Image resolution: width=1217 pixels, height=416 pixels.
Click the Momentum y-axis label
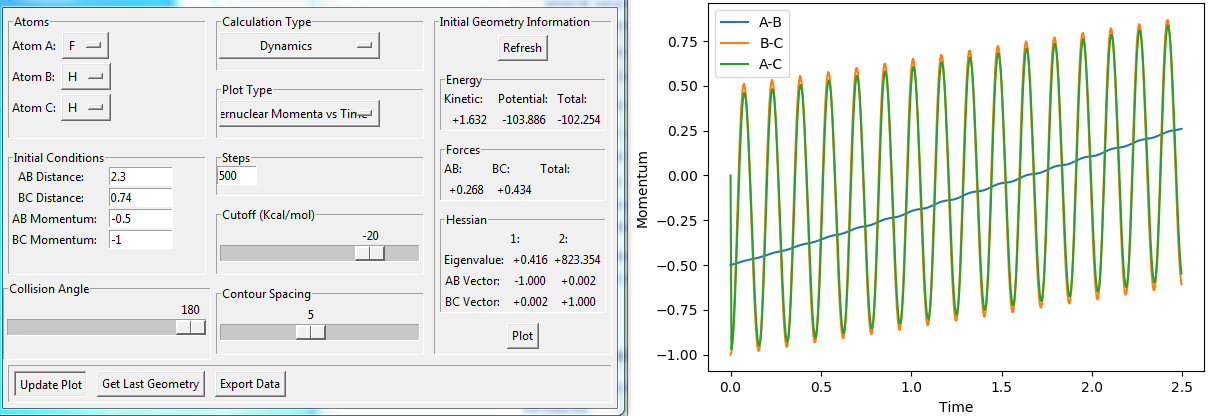[x=643, y=189]
